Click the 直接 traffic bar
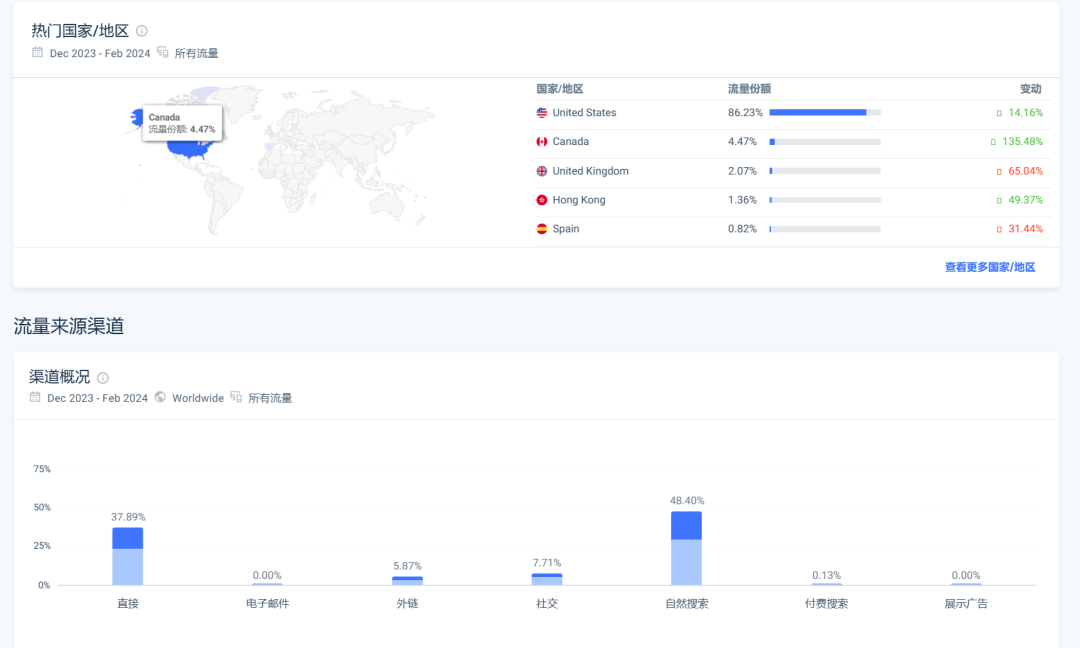 click(x=128, y=556)
